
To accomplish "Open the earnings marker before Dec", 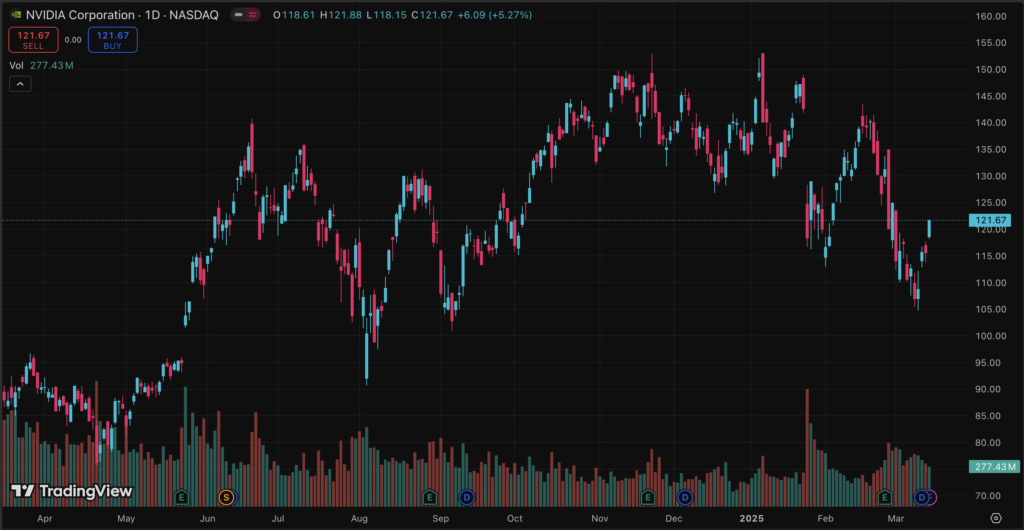I will coord(648,497).
